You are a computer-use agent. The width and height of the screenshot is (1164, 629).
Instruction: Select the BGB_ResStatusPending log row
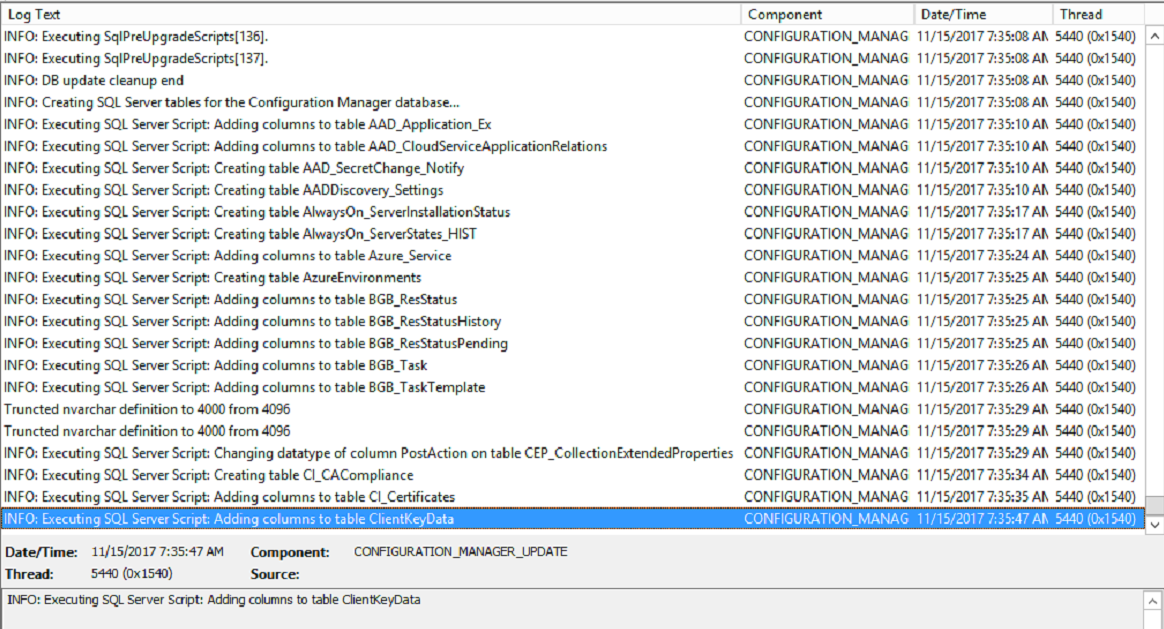[x=572, y=343]
